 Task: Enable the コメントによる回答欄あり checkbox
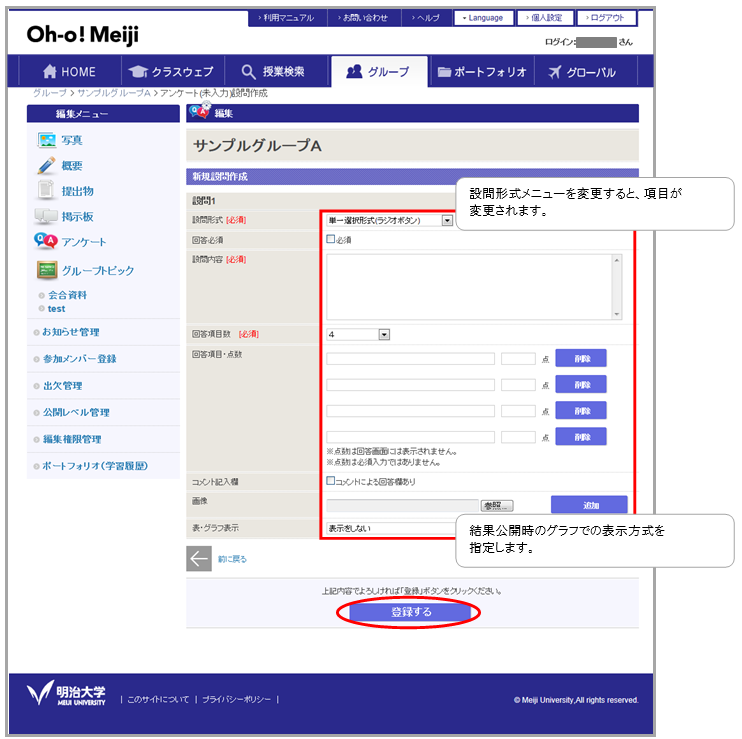pyautogui.click(x=330, y=481)
